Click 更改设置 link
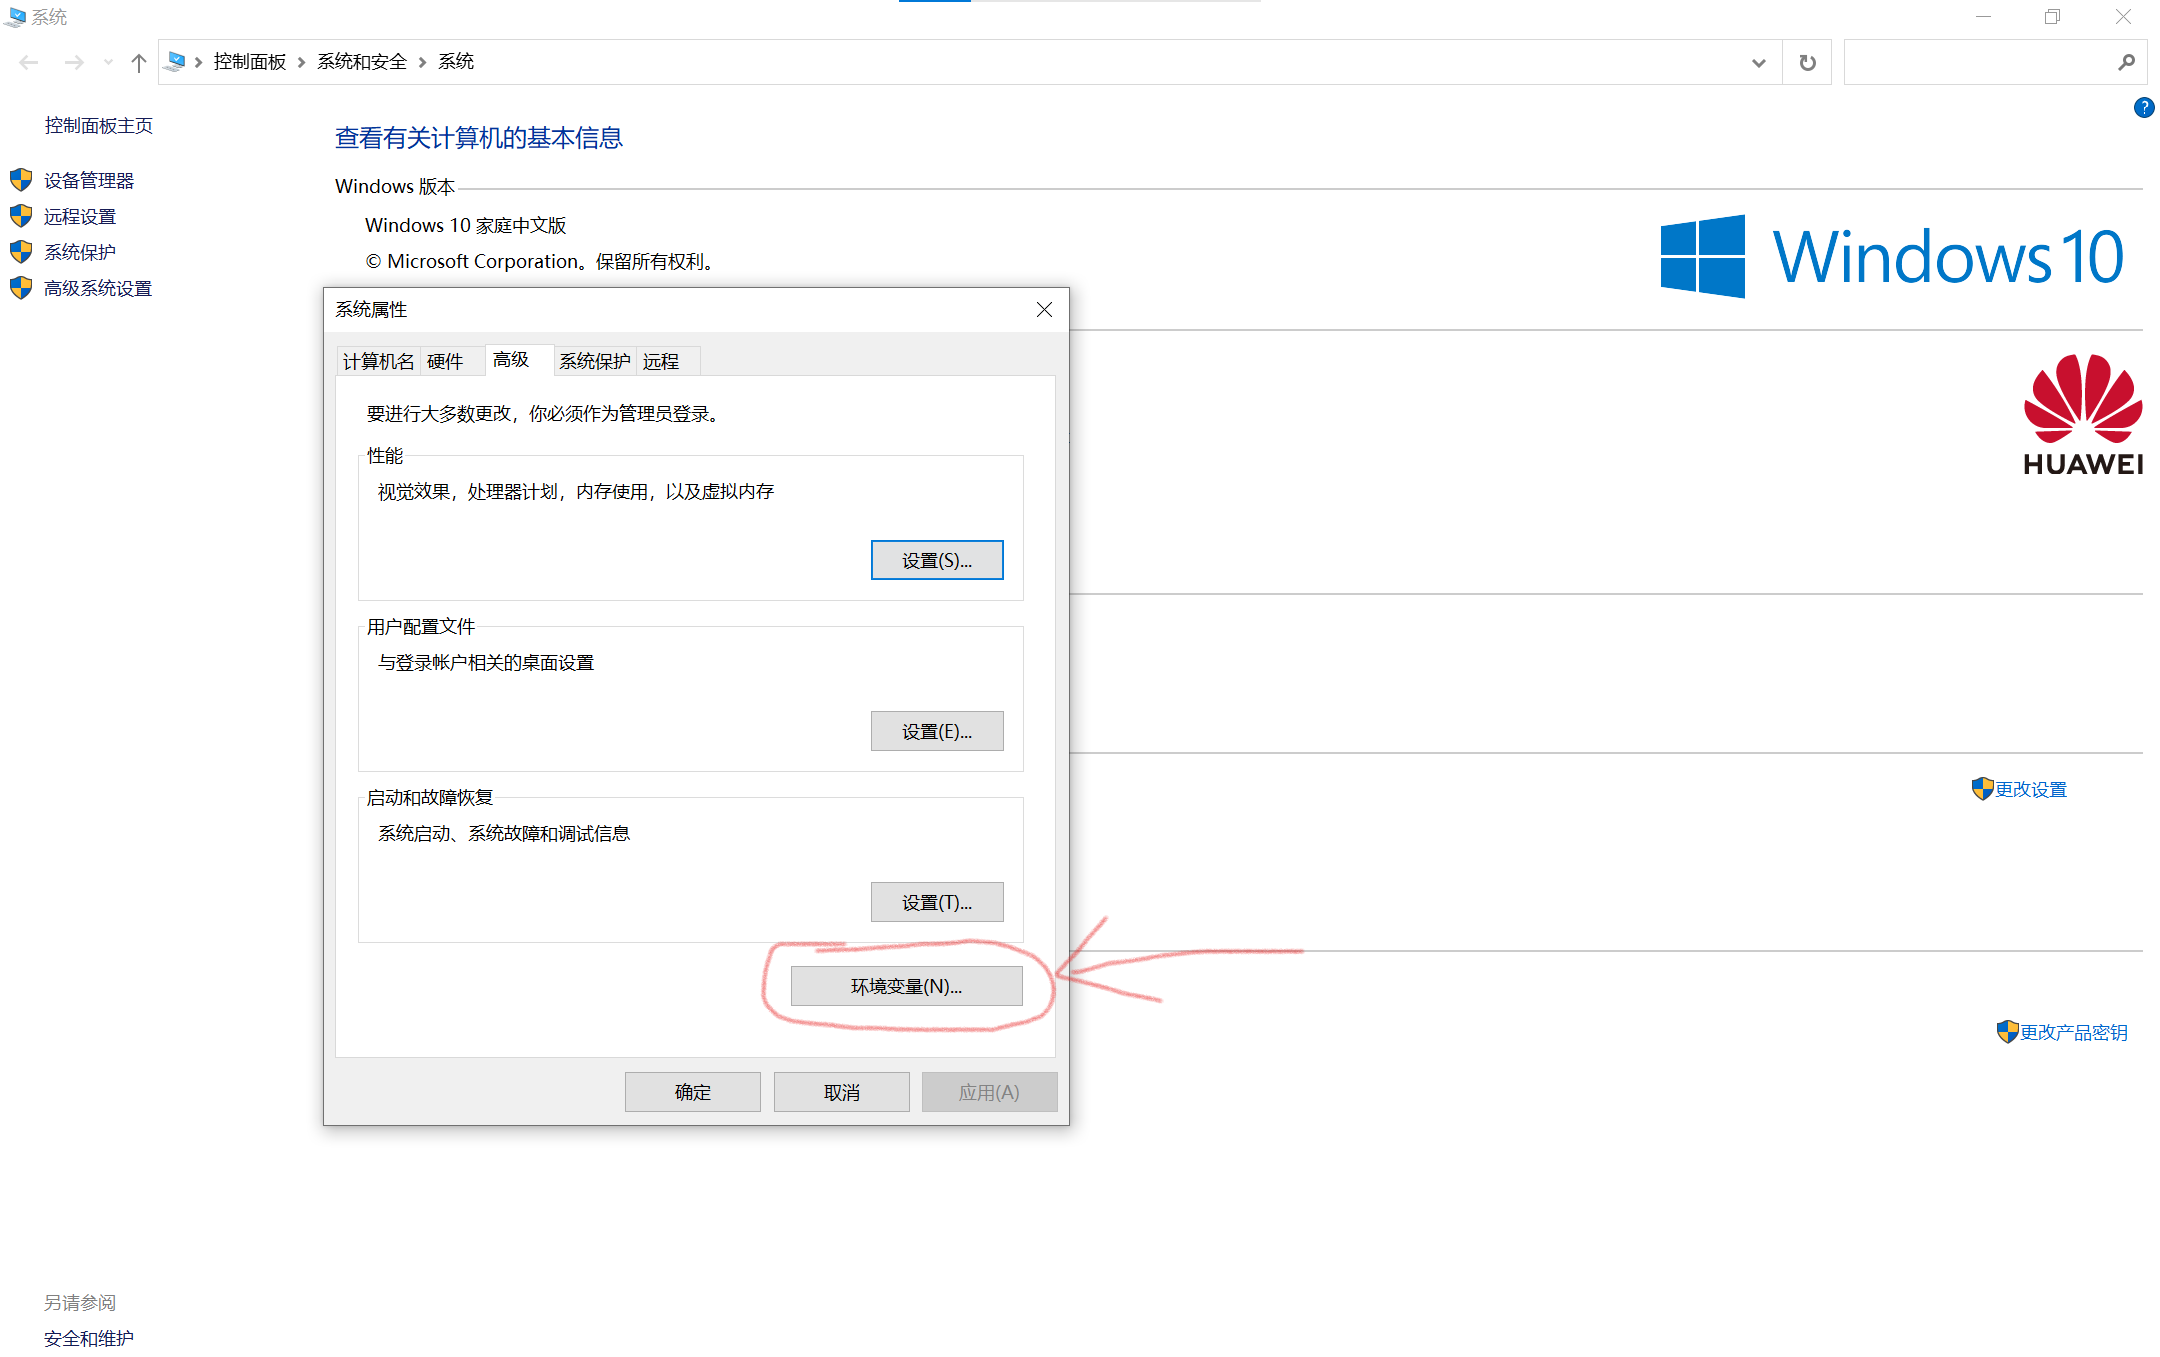Viewport: 2160px width, 1357px height. 2031,789
